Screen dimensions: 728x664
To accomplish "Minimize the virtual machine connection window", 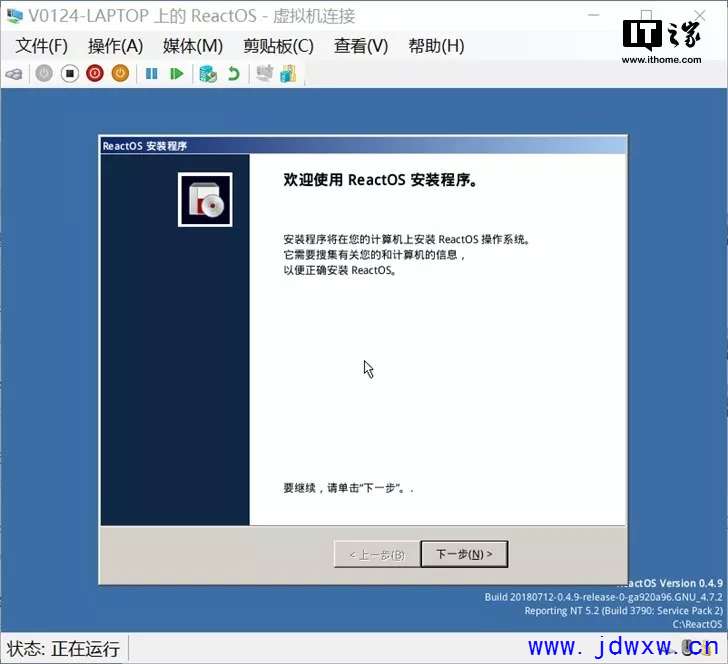I will pyautogui.click(x=593, y=15).
